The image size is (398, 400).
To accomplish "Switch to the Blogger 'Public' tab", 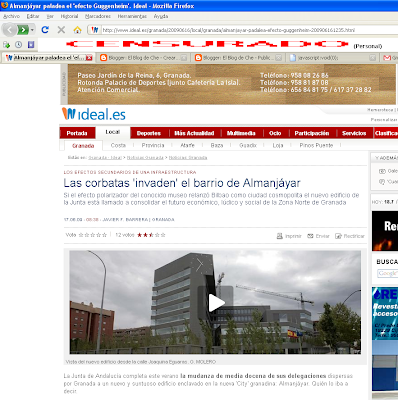I will 238,58.
